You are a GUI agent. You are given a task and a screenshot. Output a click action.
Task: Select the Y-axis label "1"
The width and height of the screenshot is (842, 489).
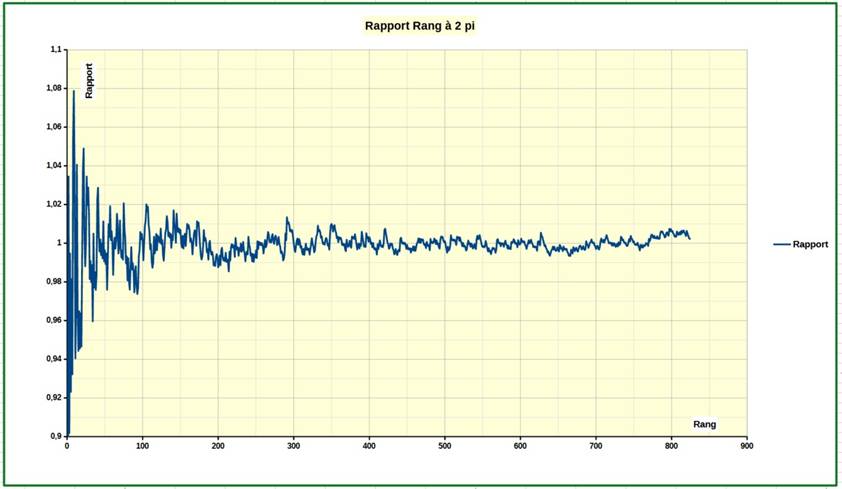pos(59,243)
